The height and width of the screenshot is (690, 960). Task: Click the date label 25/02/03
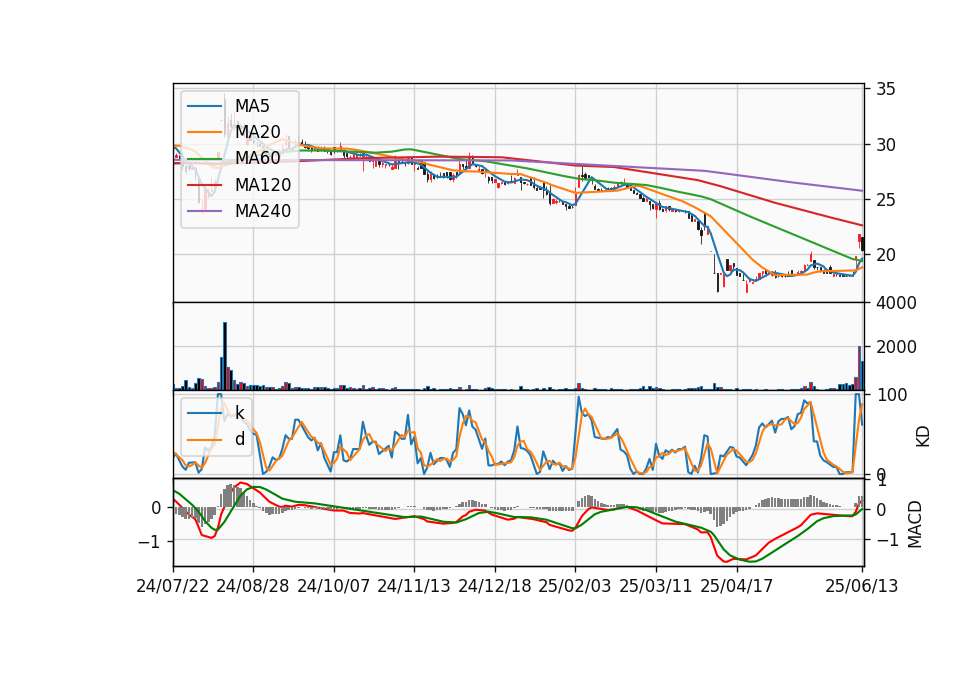point(575,586)
